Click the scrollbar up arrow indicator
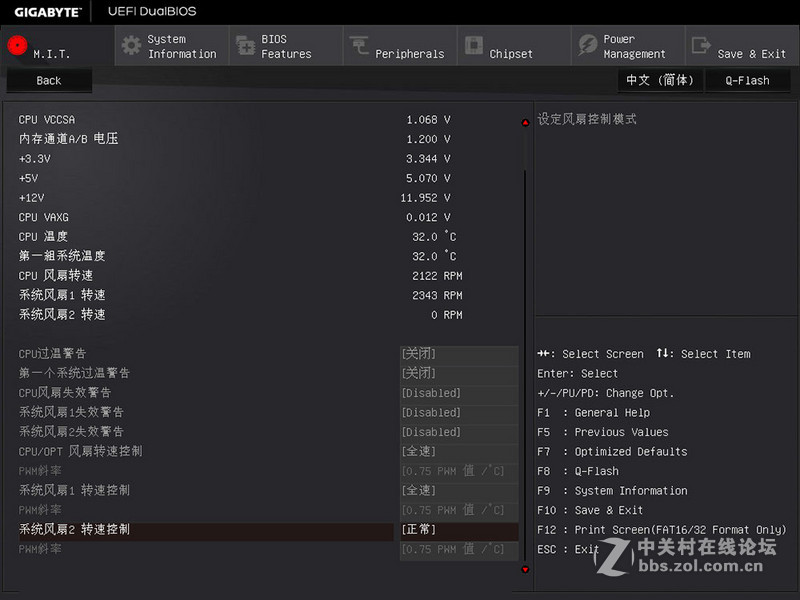800x600 pixels. [525, 123]
